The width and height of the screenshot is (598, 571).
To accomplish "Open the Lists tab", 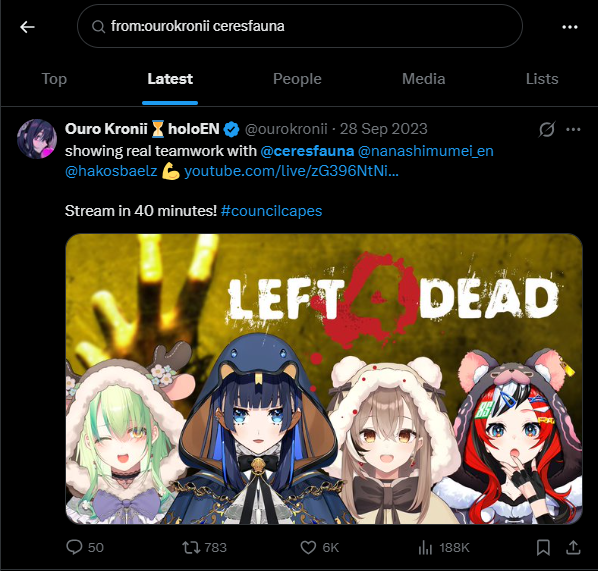I will [x=542, y=79].
